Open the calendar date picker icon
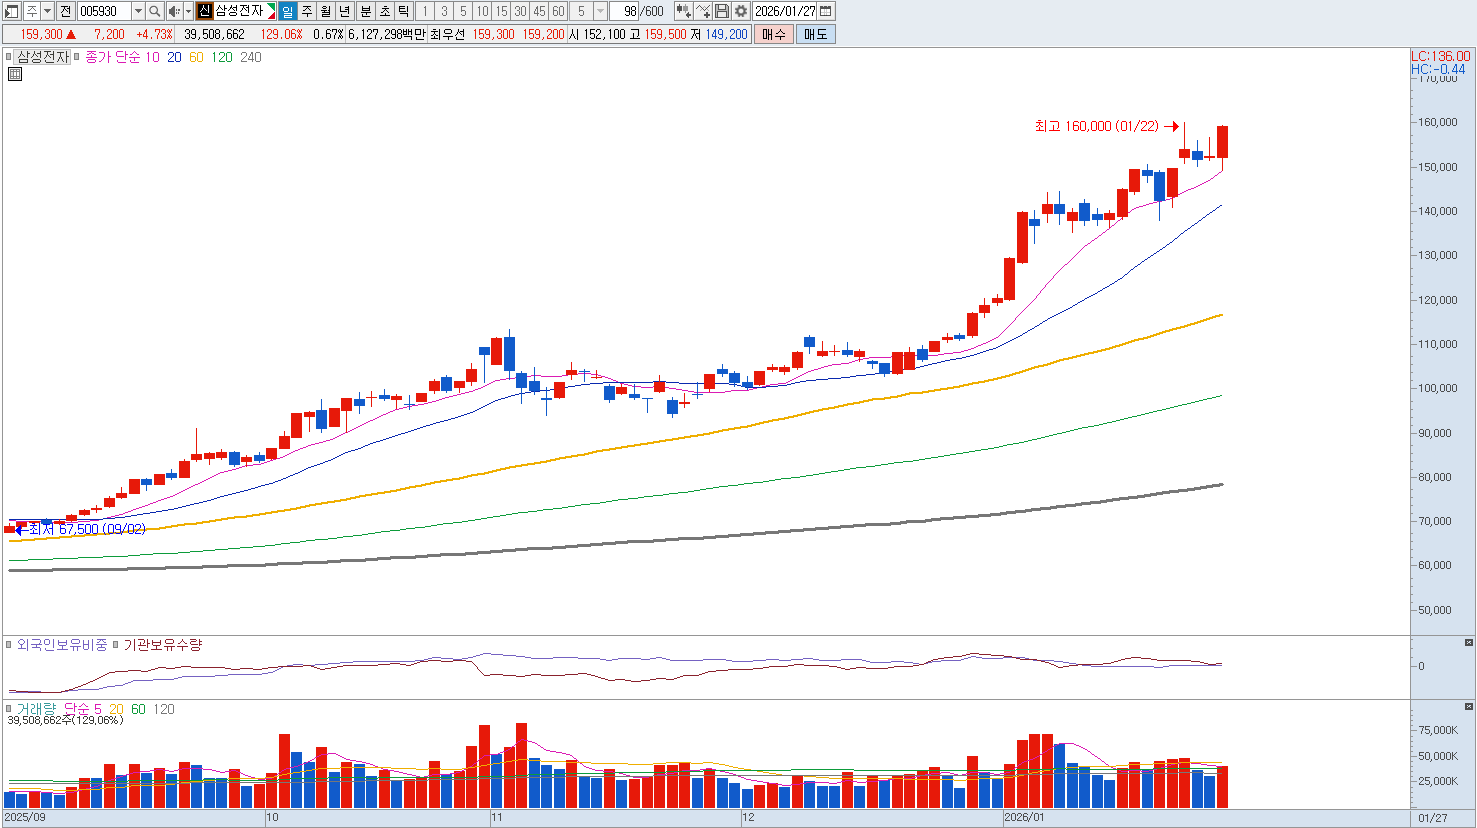This screenshot has width=1477, height=828. 825,11
